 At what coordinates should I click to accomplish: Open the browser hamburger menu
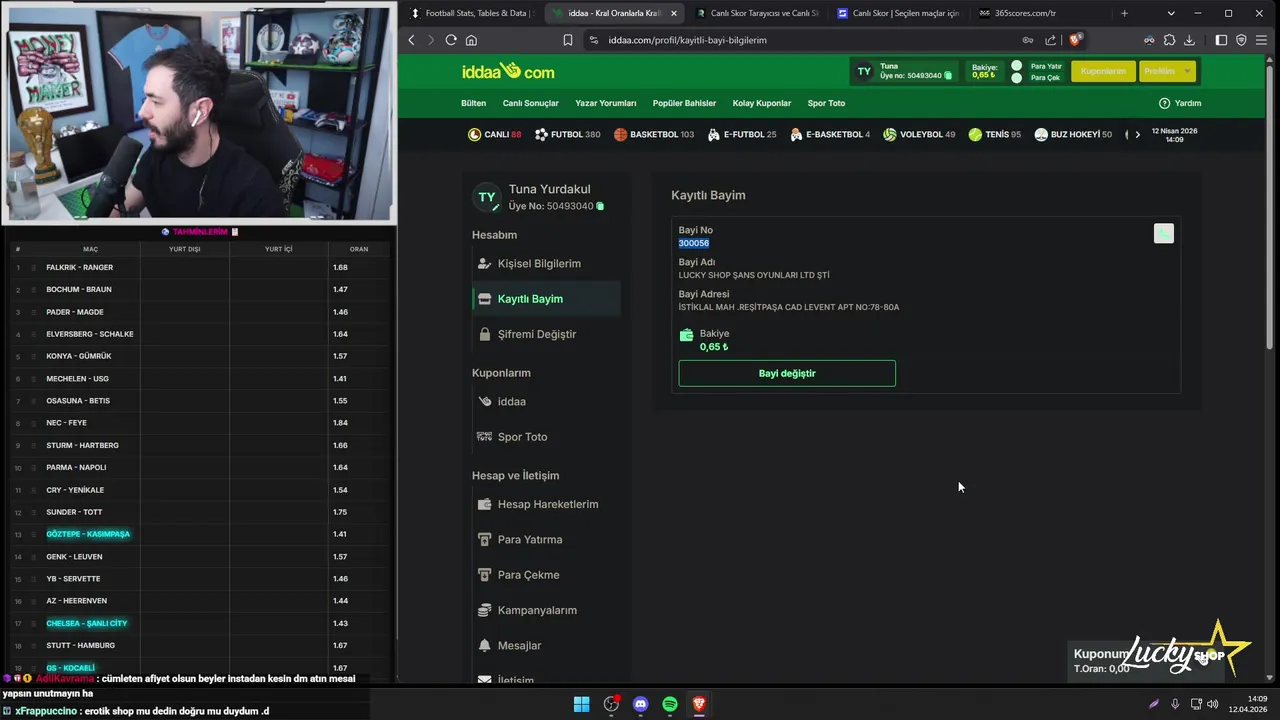1261,40
